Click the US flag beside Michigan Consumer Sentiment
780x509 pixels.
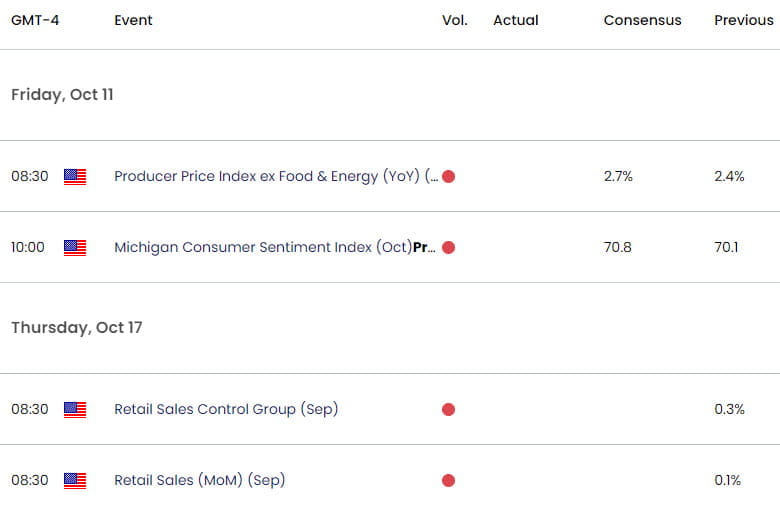pos(75,248)
